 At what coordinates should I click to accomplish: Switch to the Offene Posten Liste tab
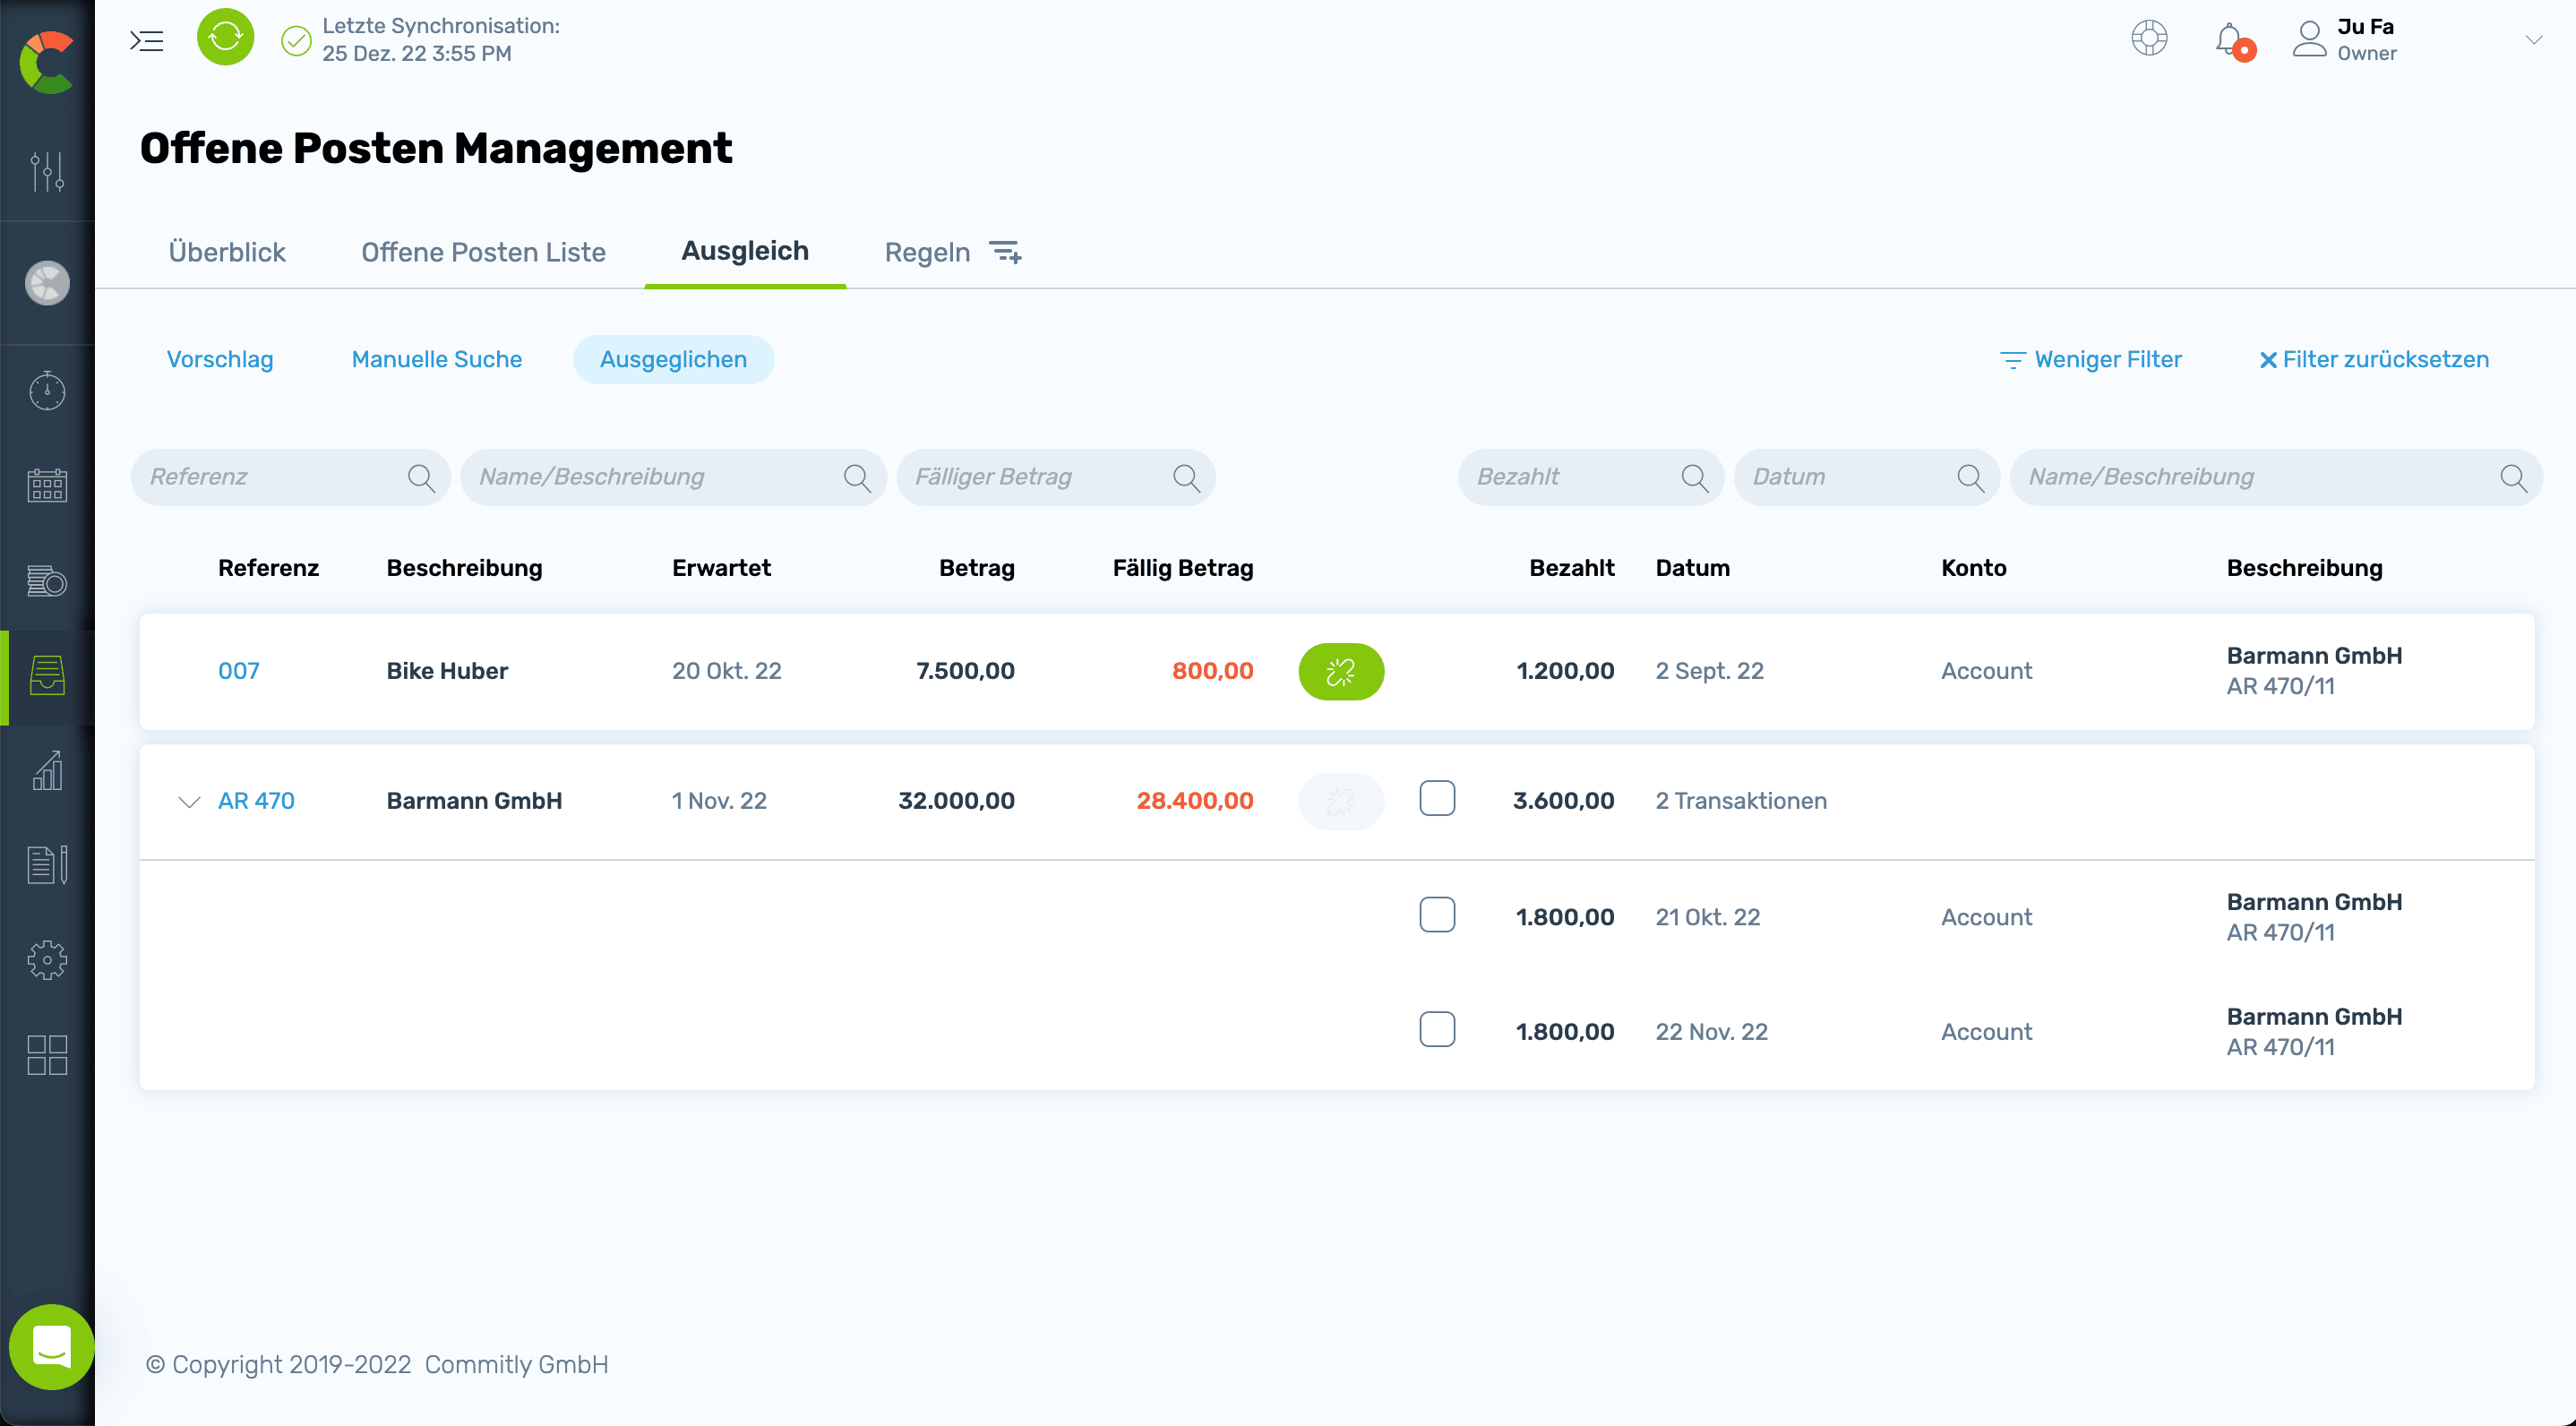point(483,252)
